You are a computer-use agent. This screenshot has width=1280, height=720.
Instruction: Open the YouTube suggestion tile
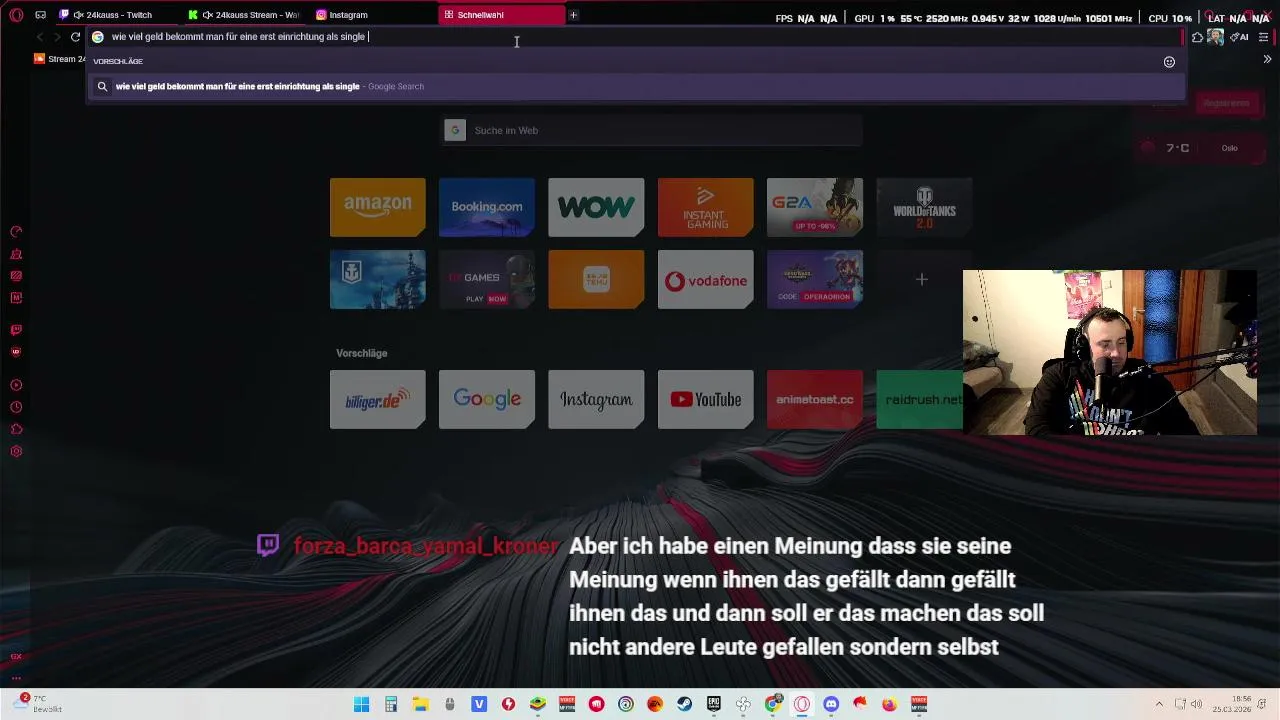point(706,399)
